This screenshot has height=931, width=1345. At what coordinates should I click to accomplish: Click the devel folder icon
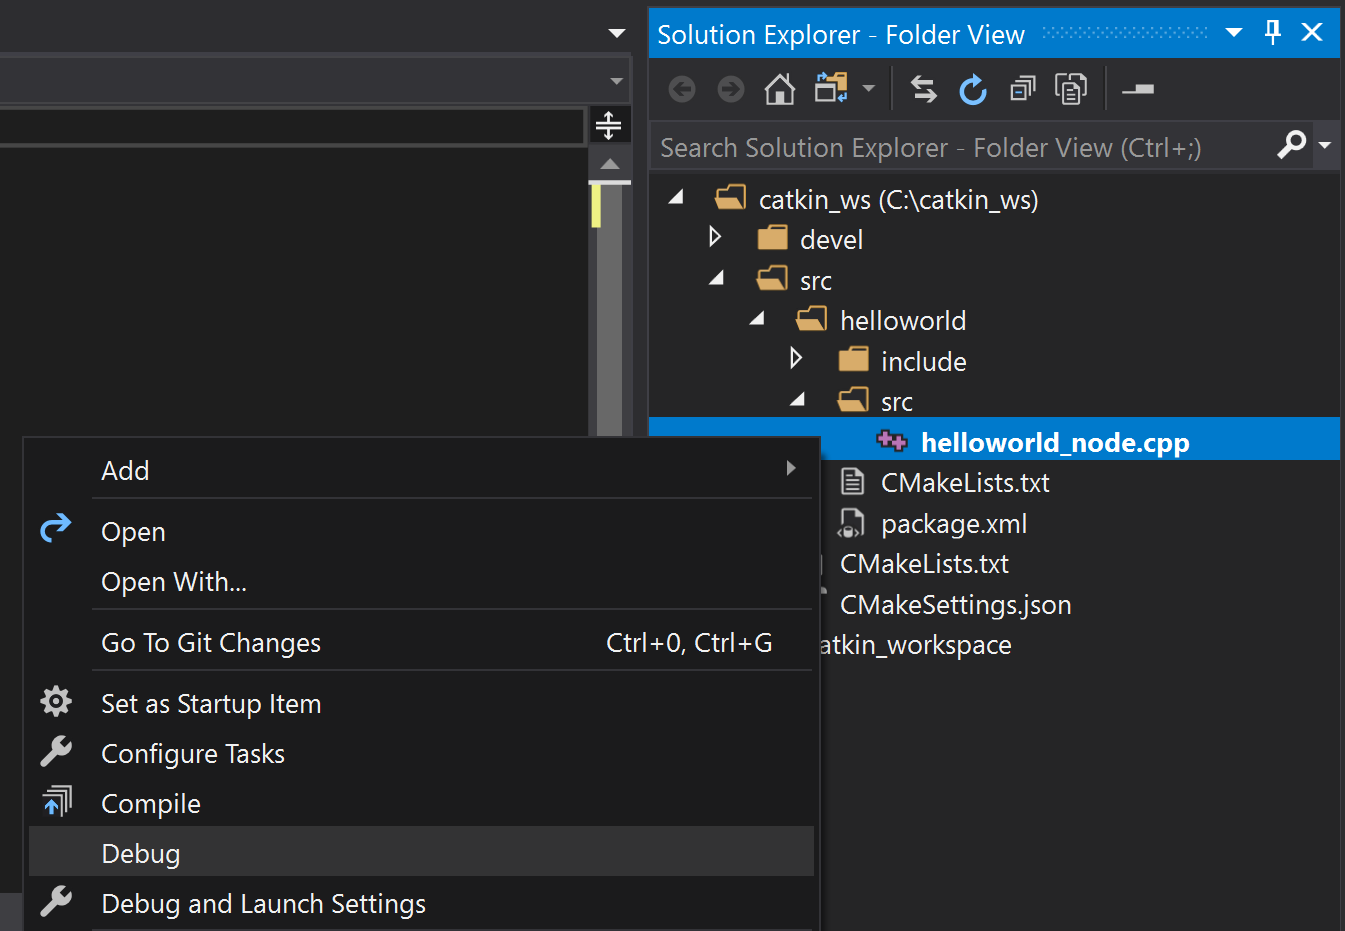click(x=772, y=237)
